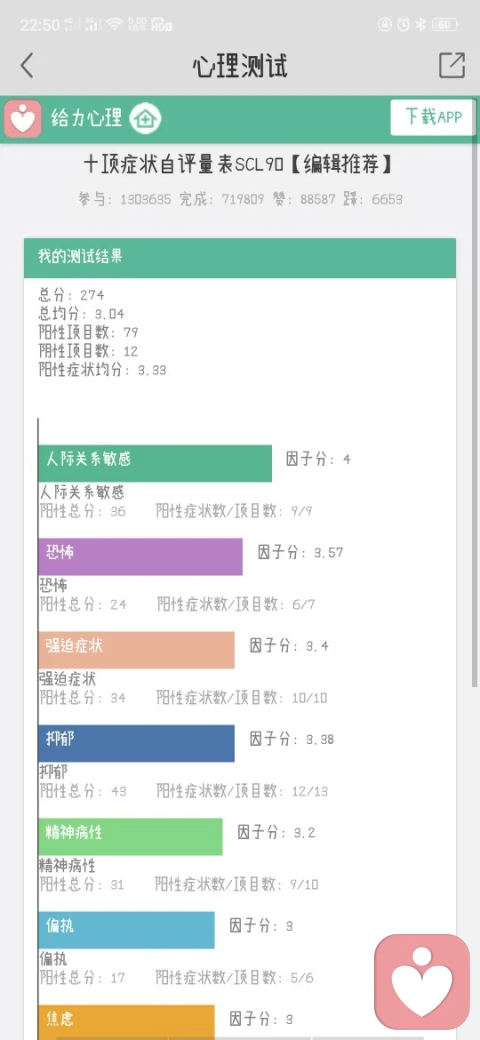Tap the floating pink heart app icon
The image size is (480, 1040).
tap(422, 982)
